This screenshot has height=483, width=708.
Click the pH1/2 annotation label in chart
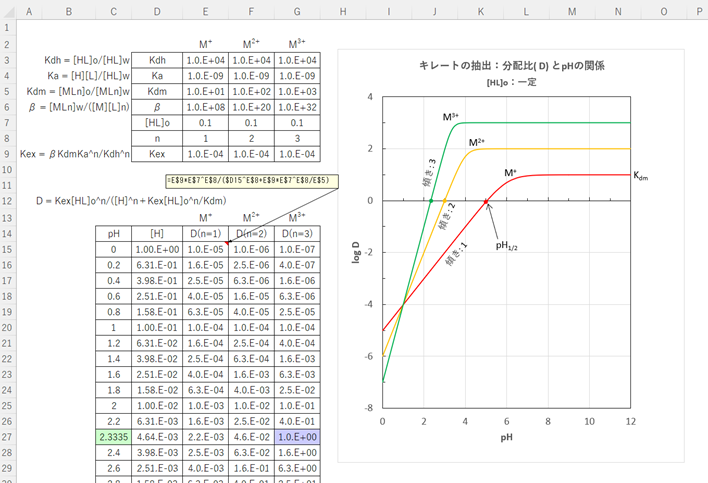506,246
